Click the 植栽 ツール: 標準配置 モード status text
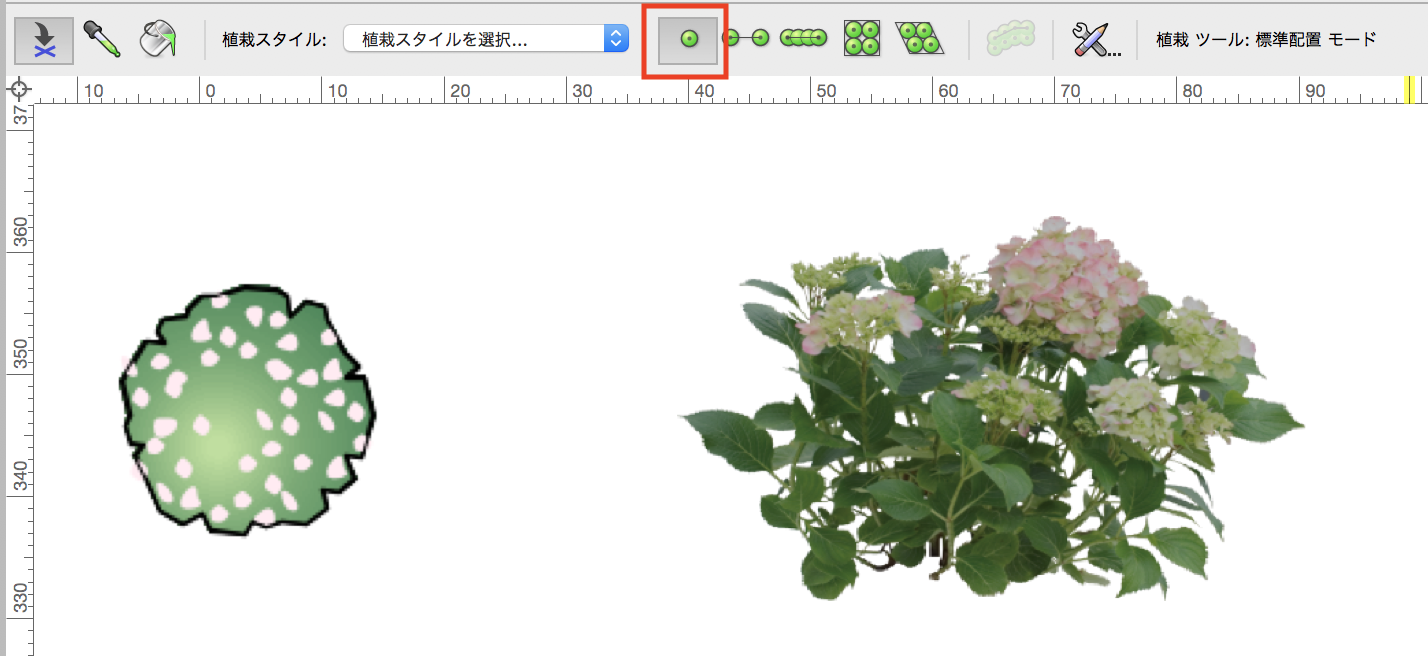The image size is (1428, 656). [x=1265, y=40]
